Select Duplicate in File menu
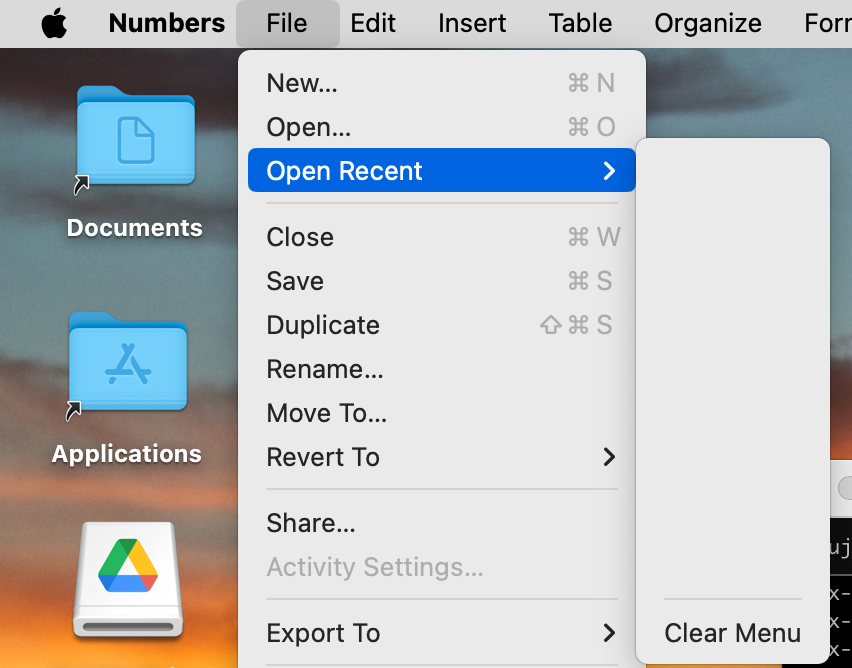The height and width of the screenshot is (668, 852). 323,325
